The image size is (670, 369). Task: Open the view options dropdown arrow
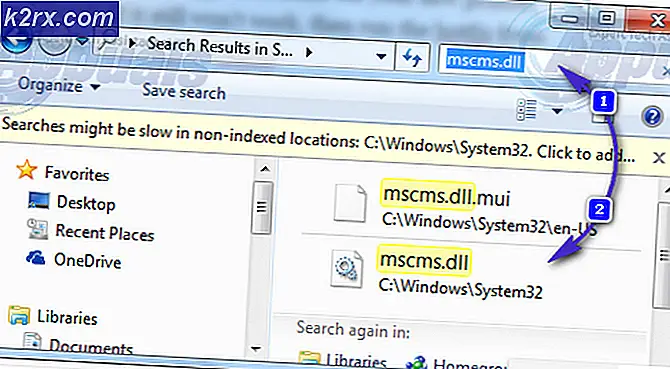557,112
